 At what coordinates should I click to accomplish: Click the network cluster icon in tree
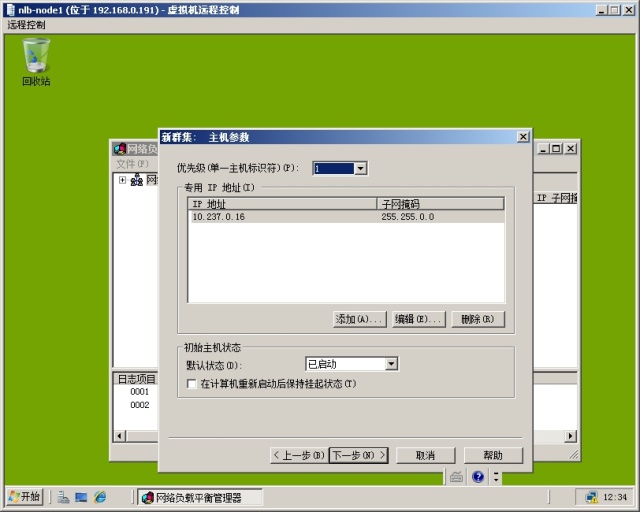tap(137, 180)
